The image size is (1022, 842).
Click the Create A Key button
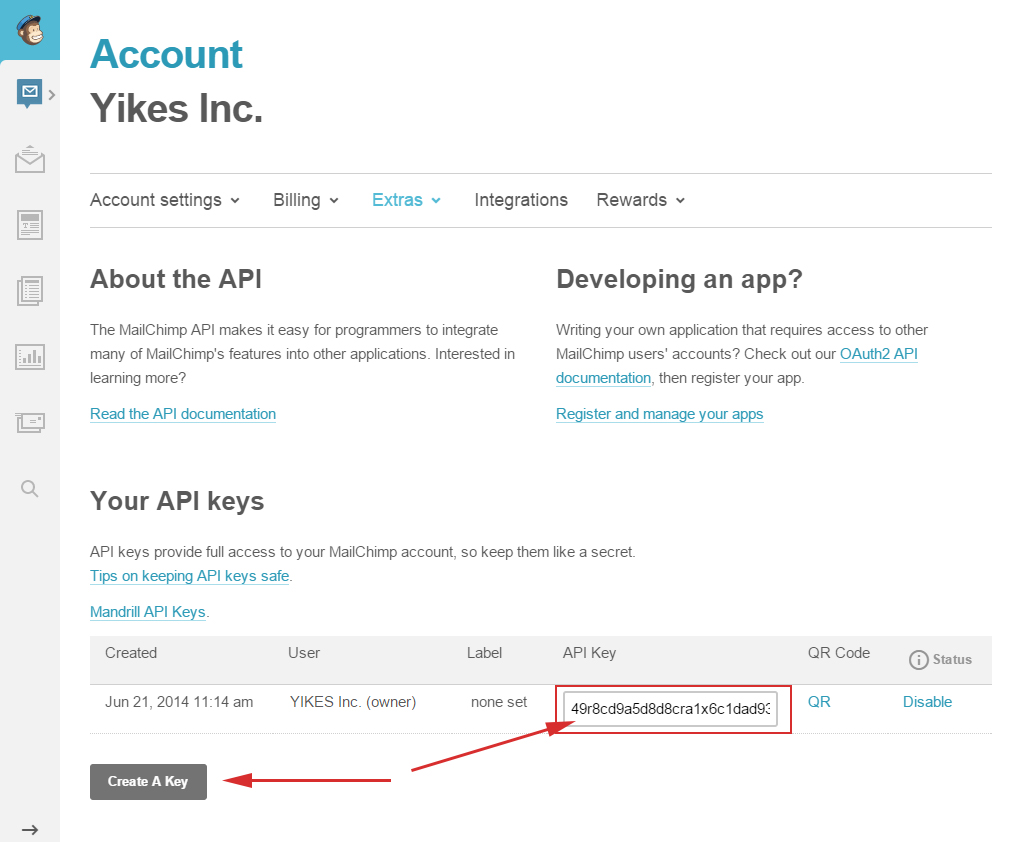point(148,781)
